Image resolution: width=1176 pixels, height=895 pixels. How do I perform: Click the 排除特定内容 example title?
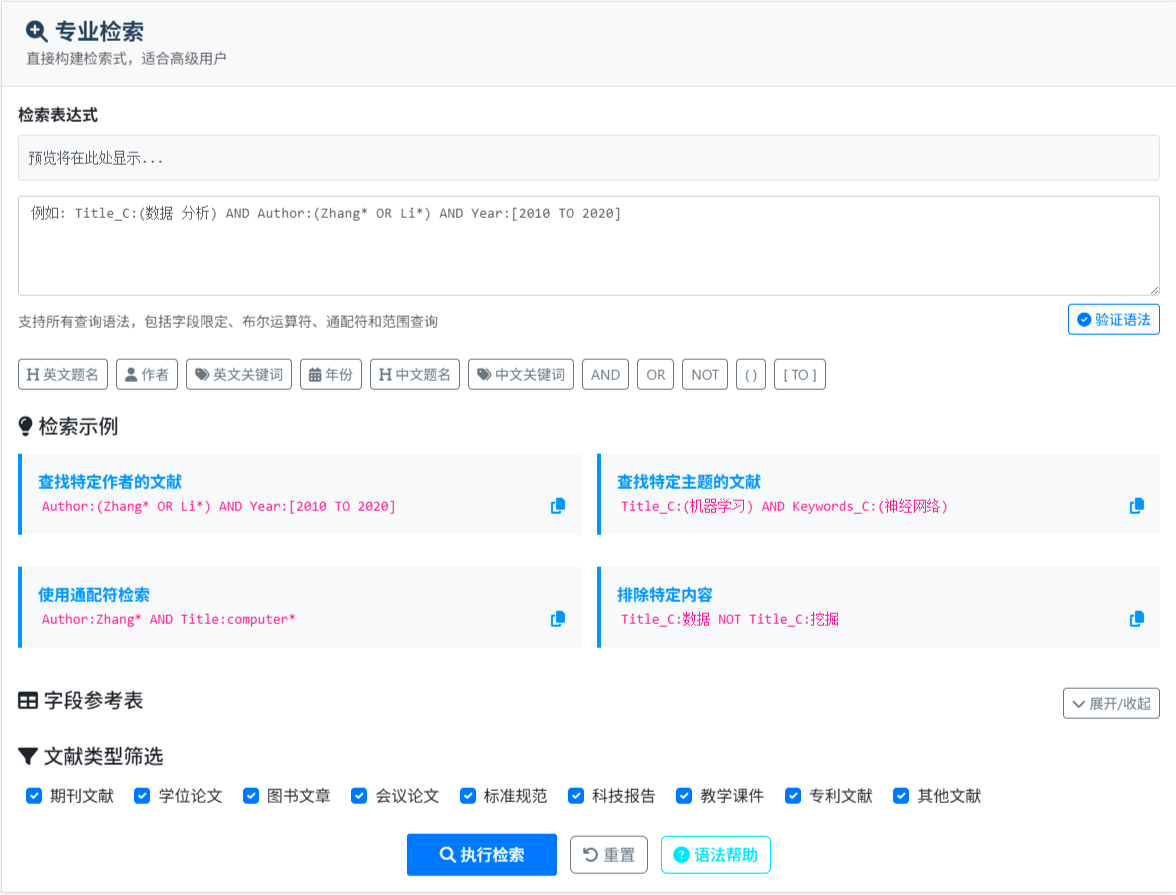click(x=665, y=595)
